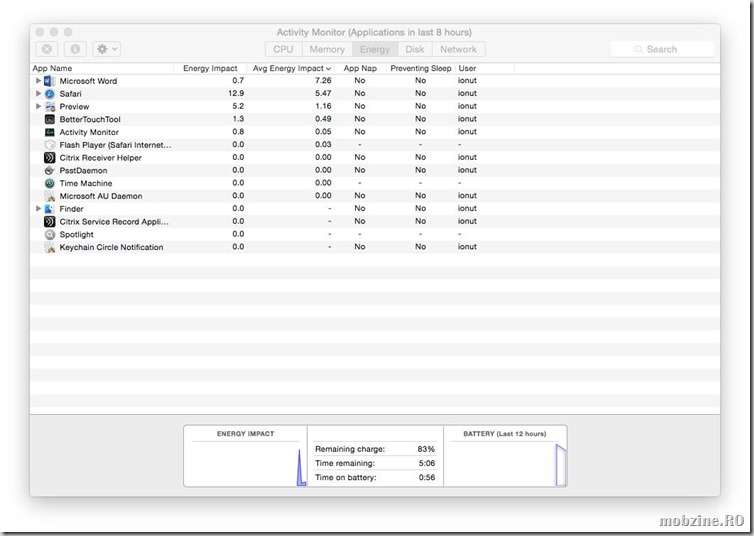754x536 pixels.
Task: Click the 7.26 average energy value
Action: 323,80
